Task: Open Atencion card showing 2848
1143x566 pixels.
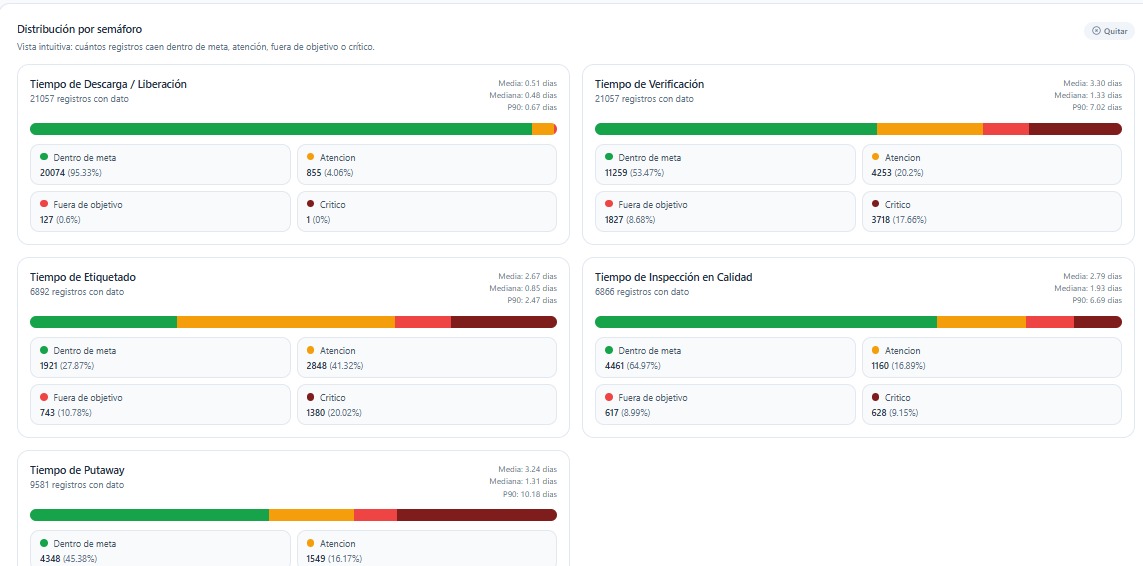Action: tap(426, 357)
